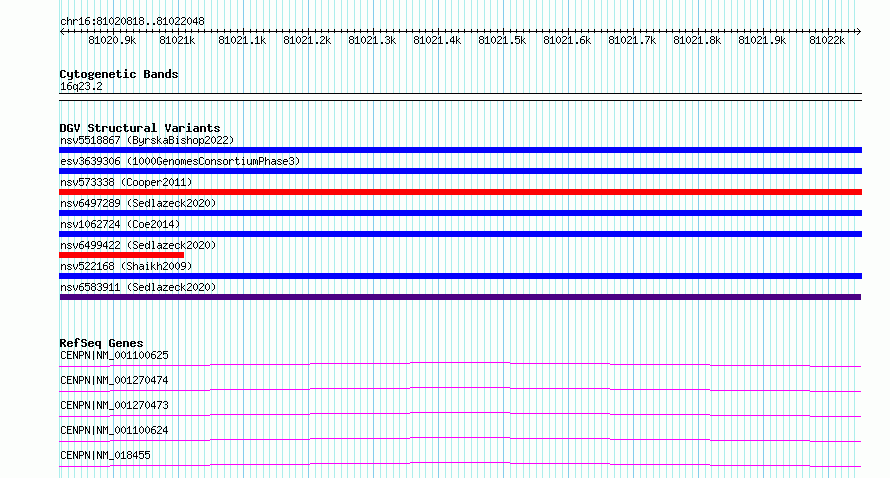Click the 81021.5k ruler tick label
This screenshot has width=890, height=478.
[502, 40]
